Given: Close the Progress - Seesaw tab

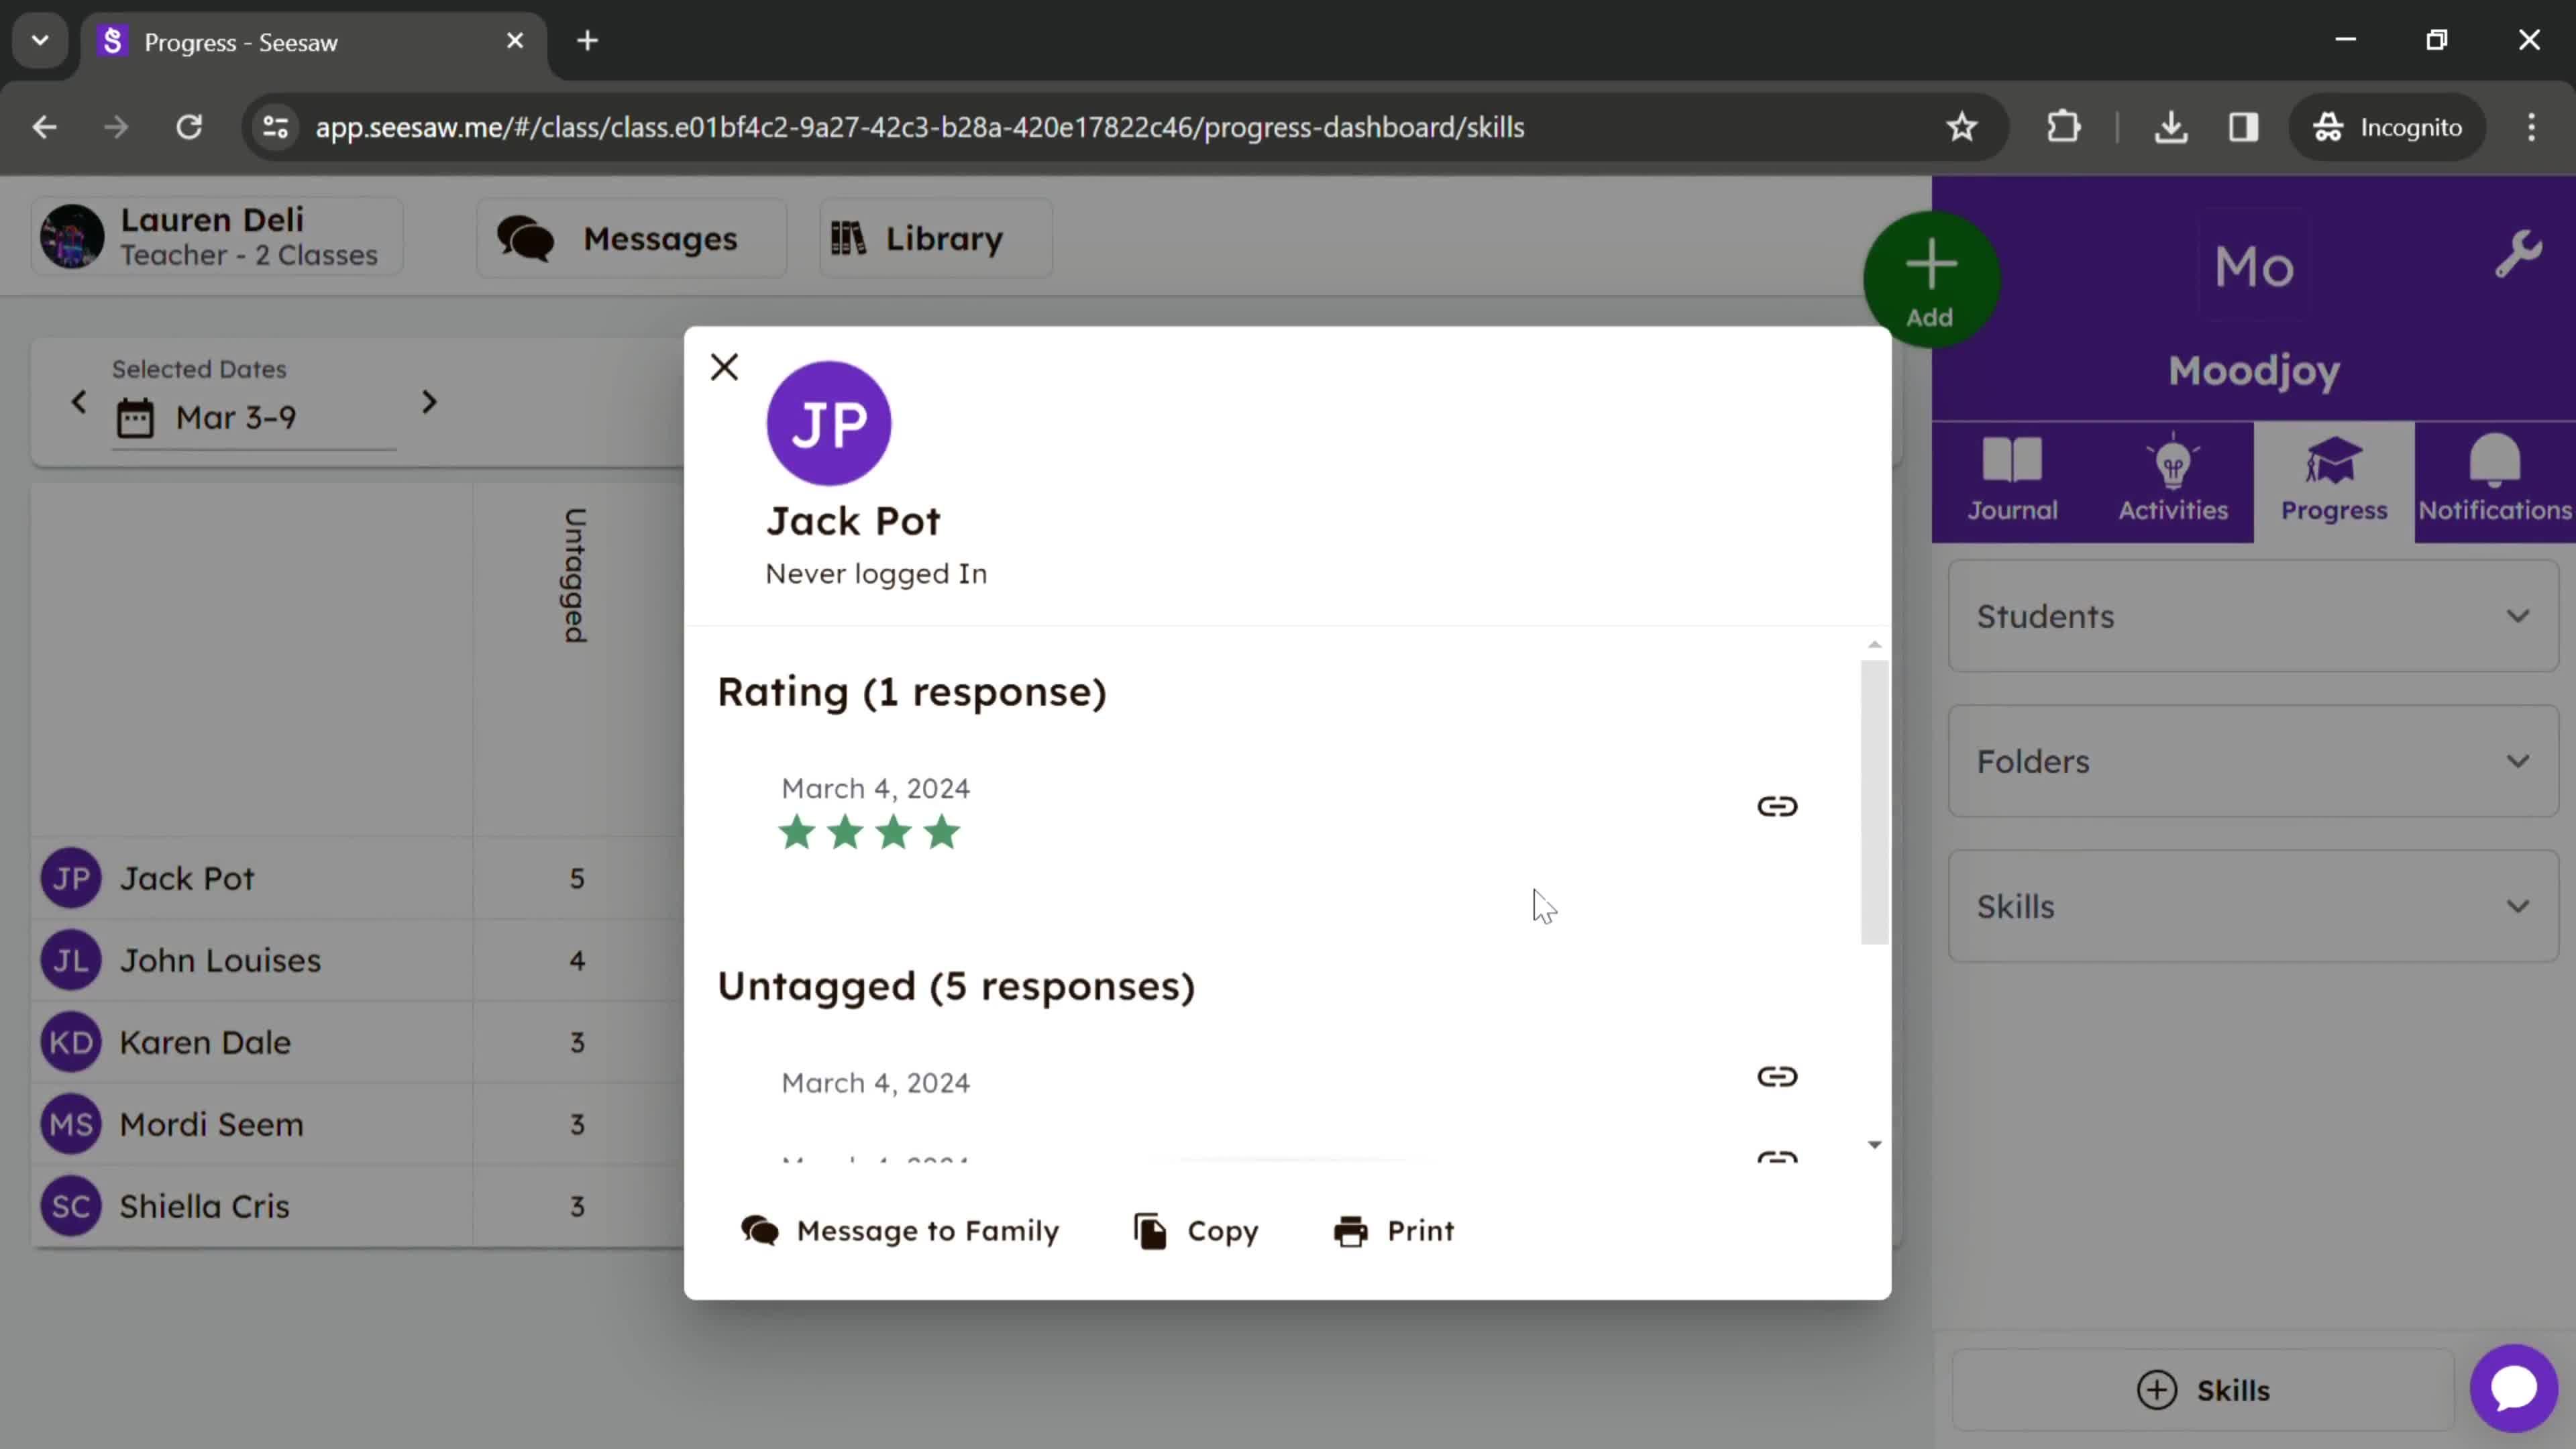Looking at the screenshot, I should [x=515, y=41].
